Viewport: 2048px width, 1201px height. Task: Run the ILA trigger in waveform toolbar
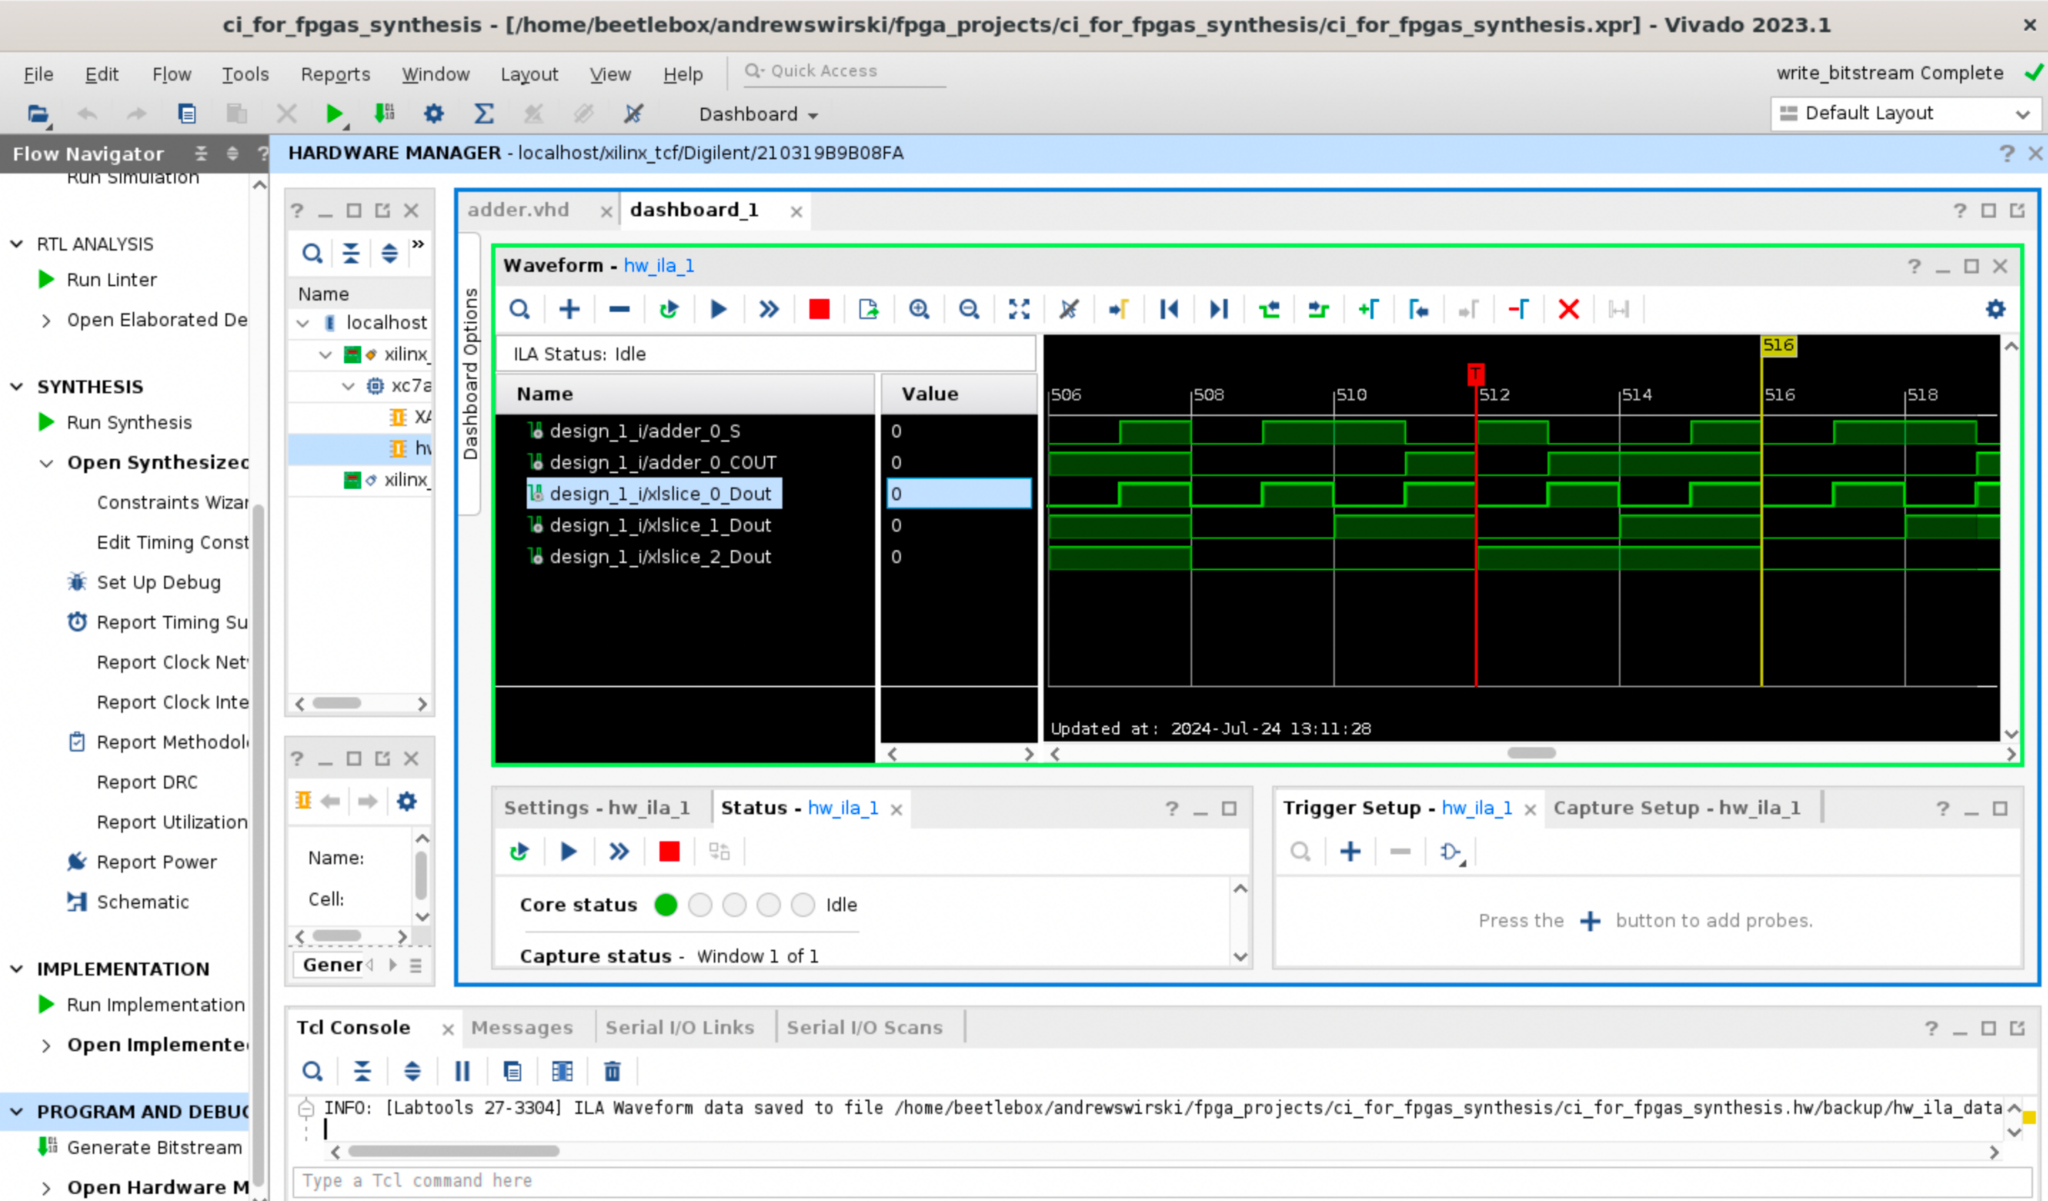[718, 309]
